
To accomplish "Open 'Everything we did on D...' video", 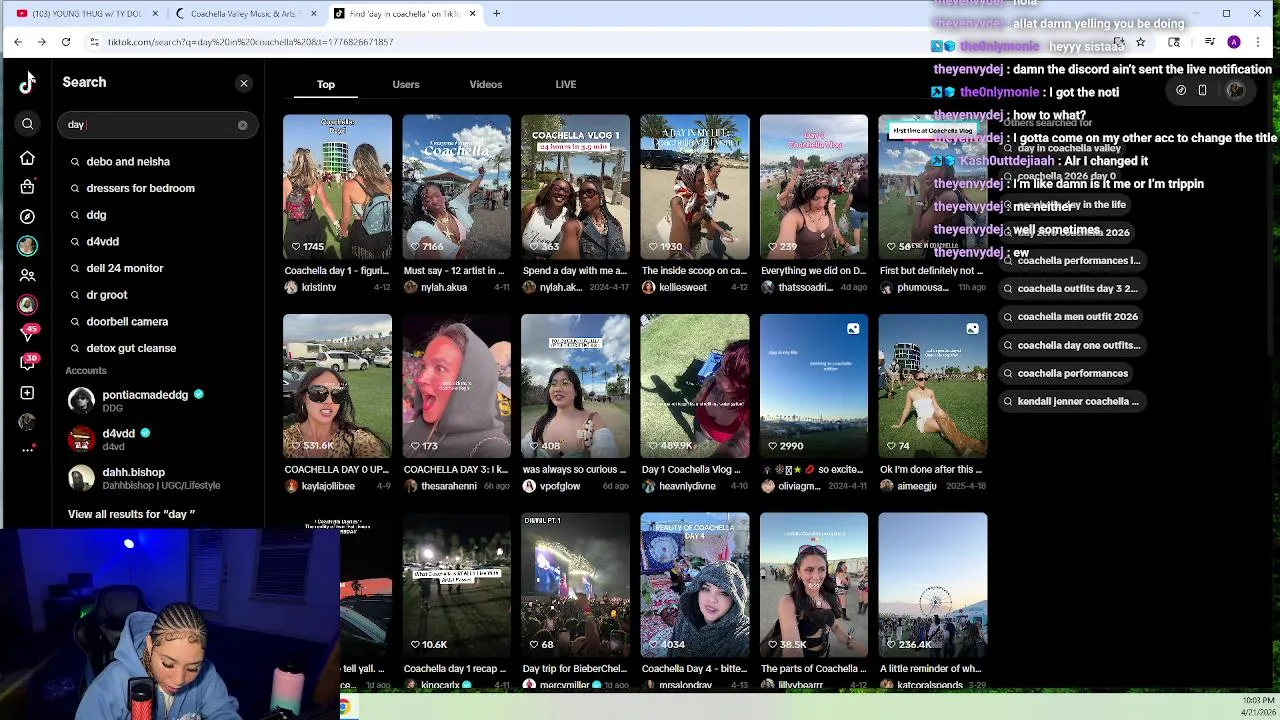I will (813, 187).
